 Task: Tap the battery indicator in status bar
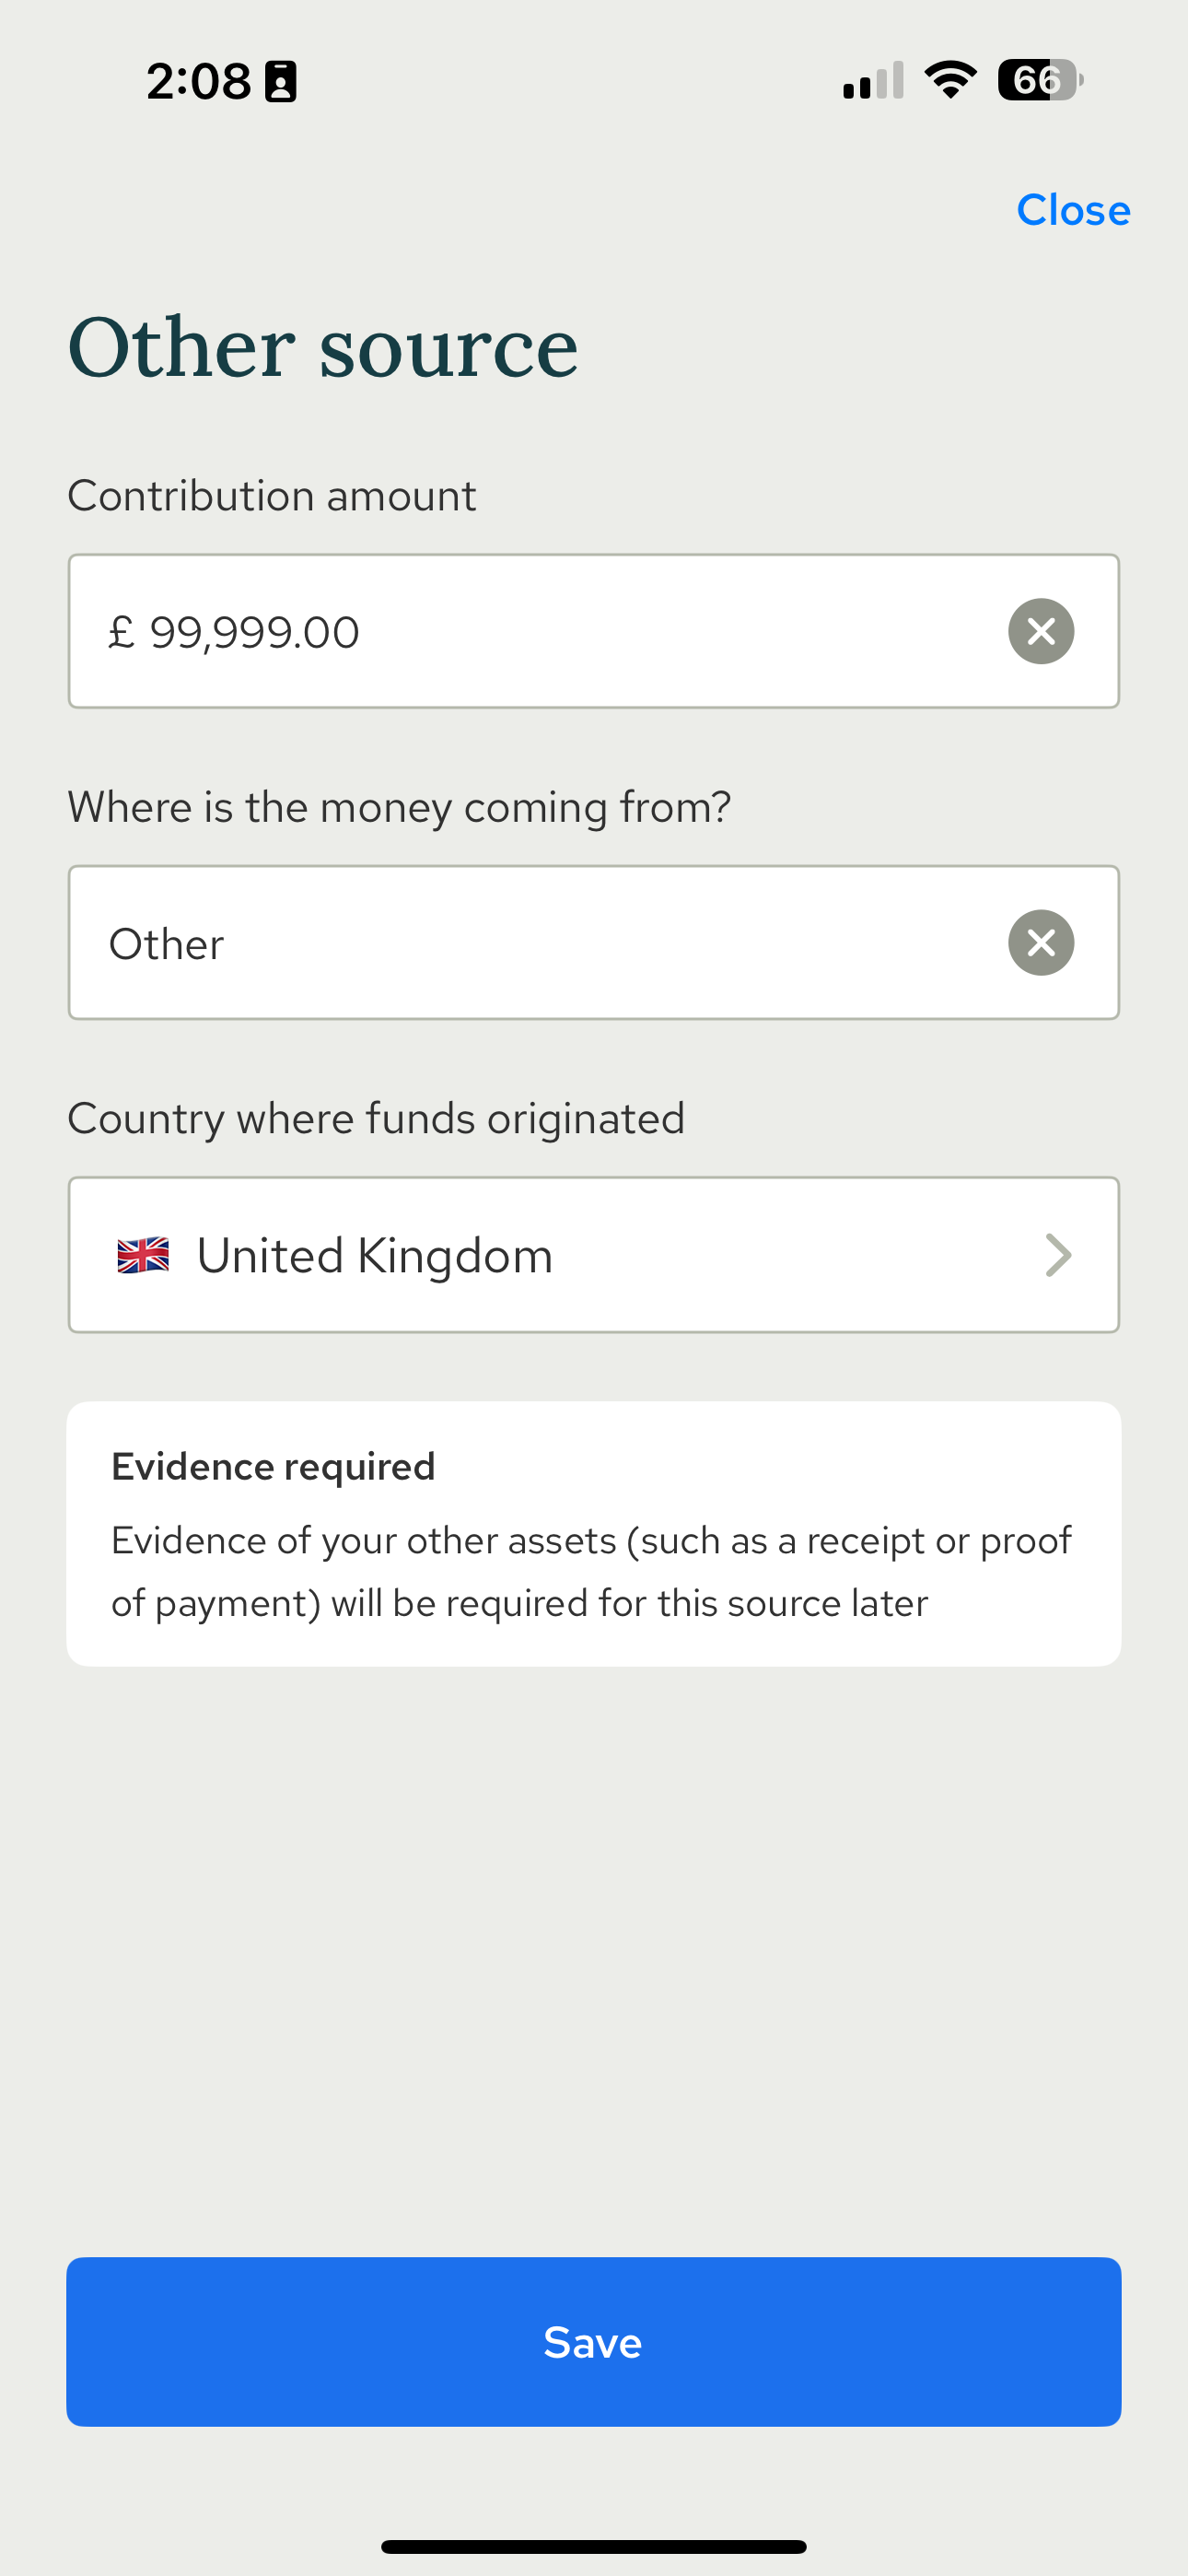click(1040, 80)
